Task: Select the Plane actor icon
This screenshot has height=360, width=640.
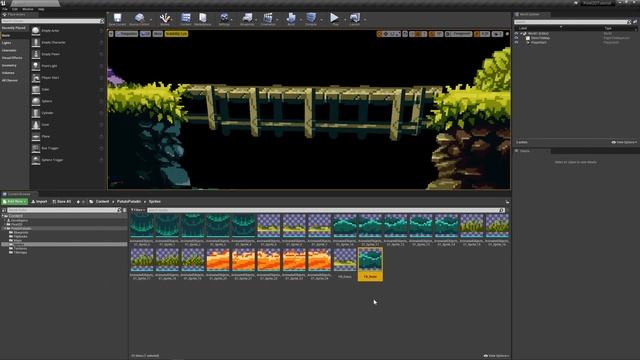Action: click(36, 136)
